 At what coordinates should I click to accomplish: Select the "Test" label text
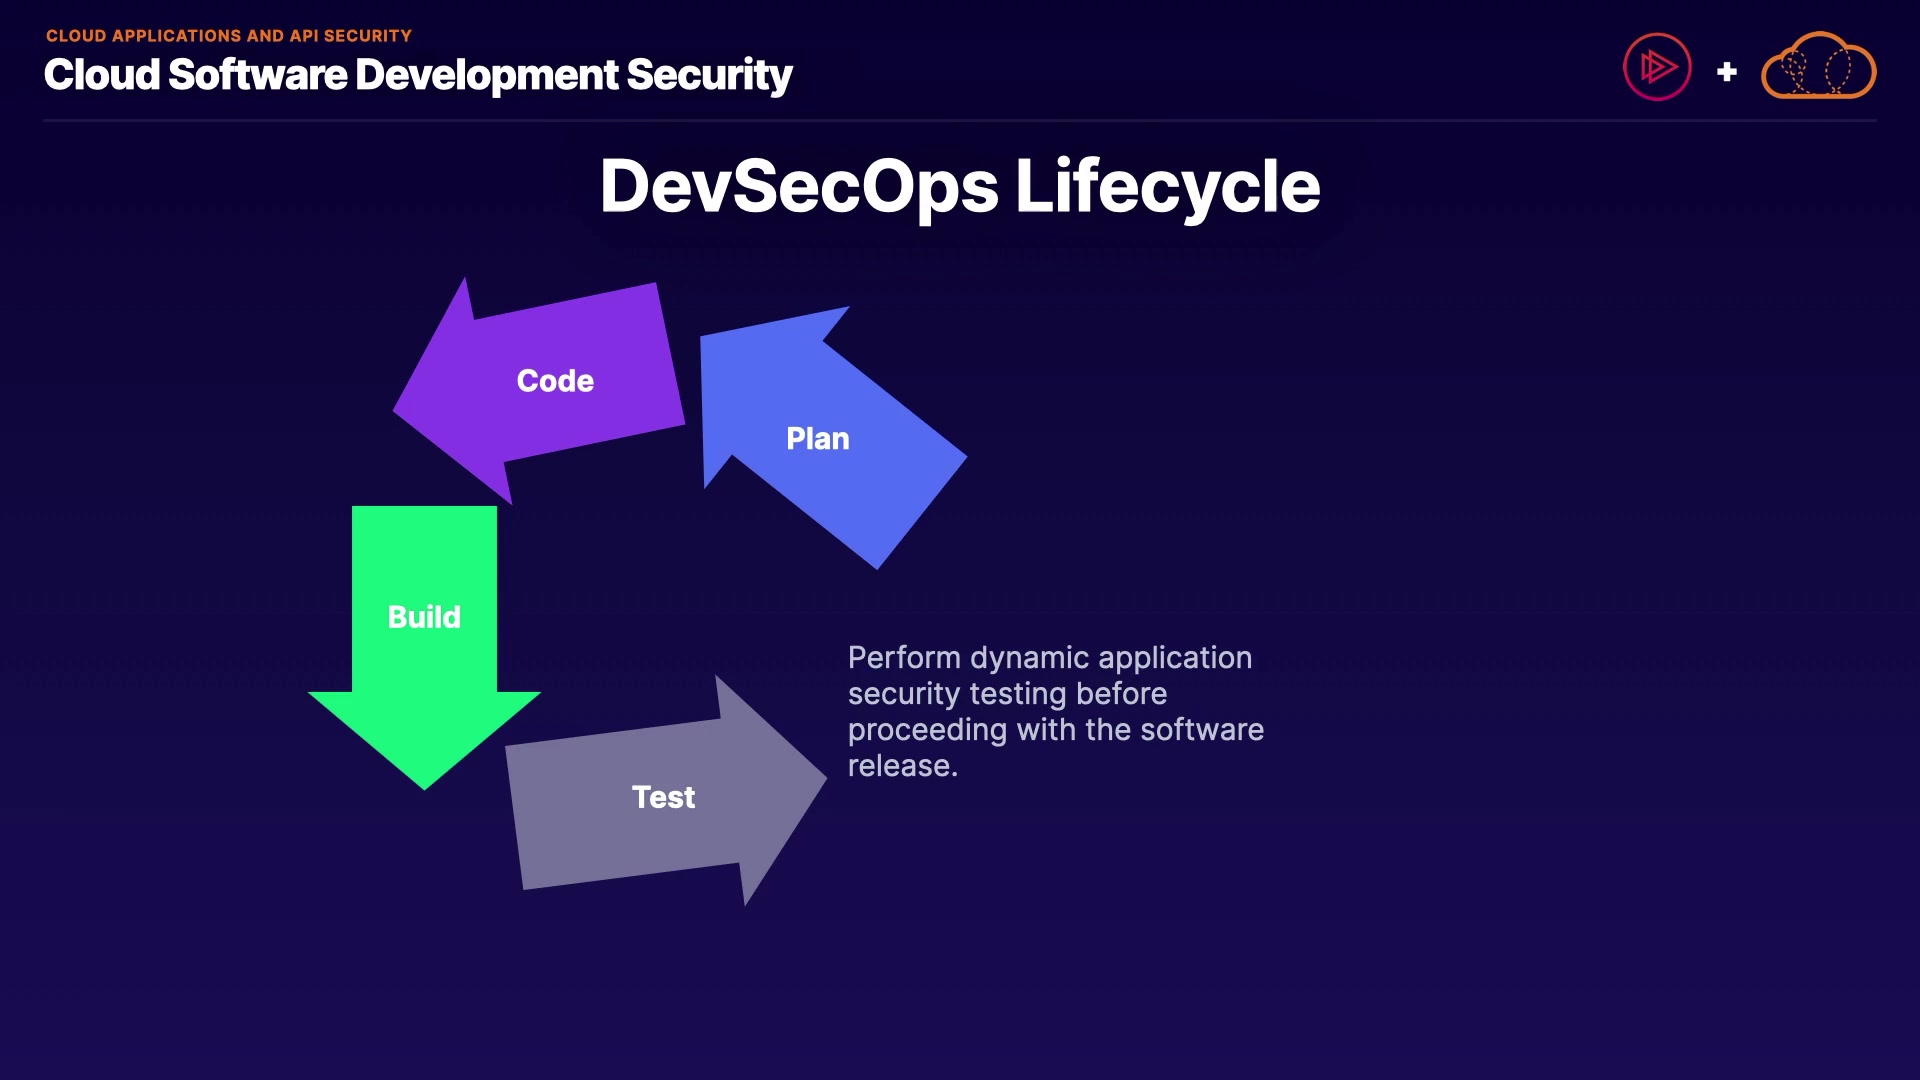(x=663, y=797)
